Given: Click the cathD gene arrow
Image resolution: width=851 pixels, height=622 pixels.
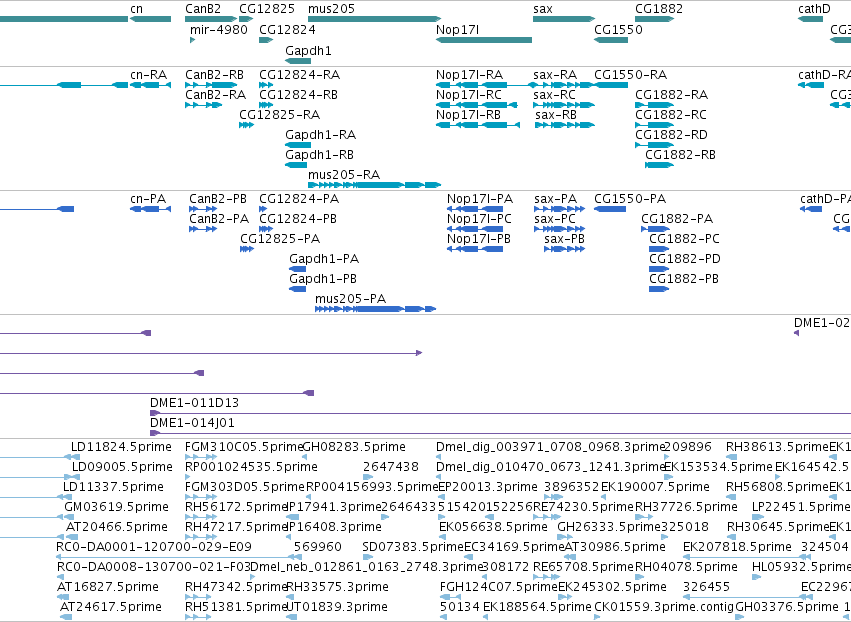Looking at the screenshot, I should click(x=810, y=19).
